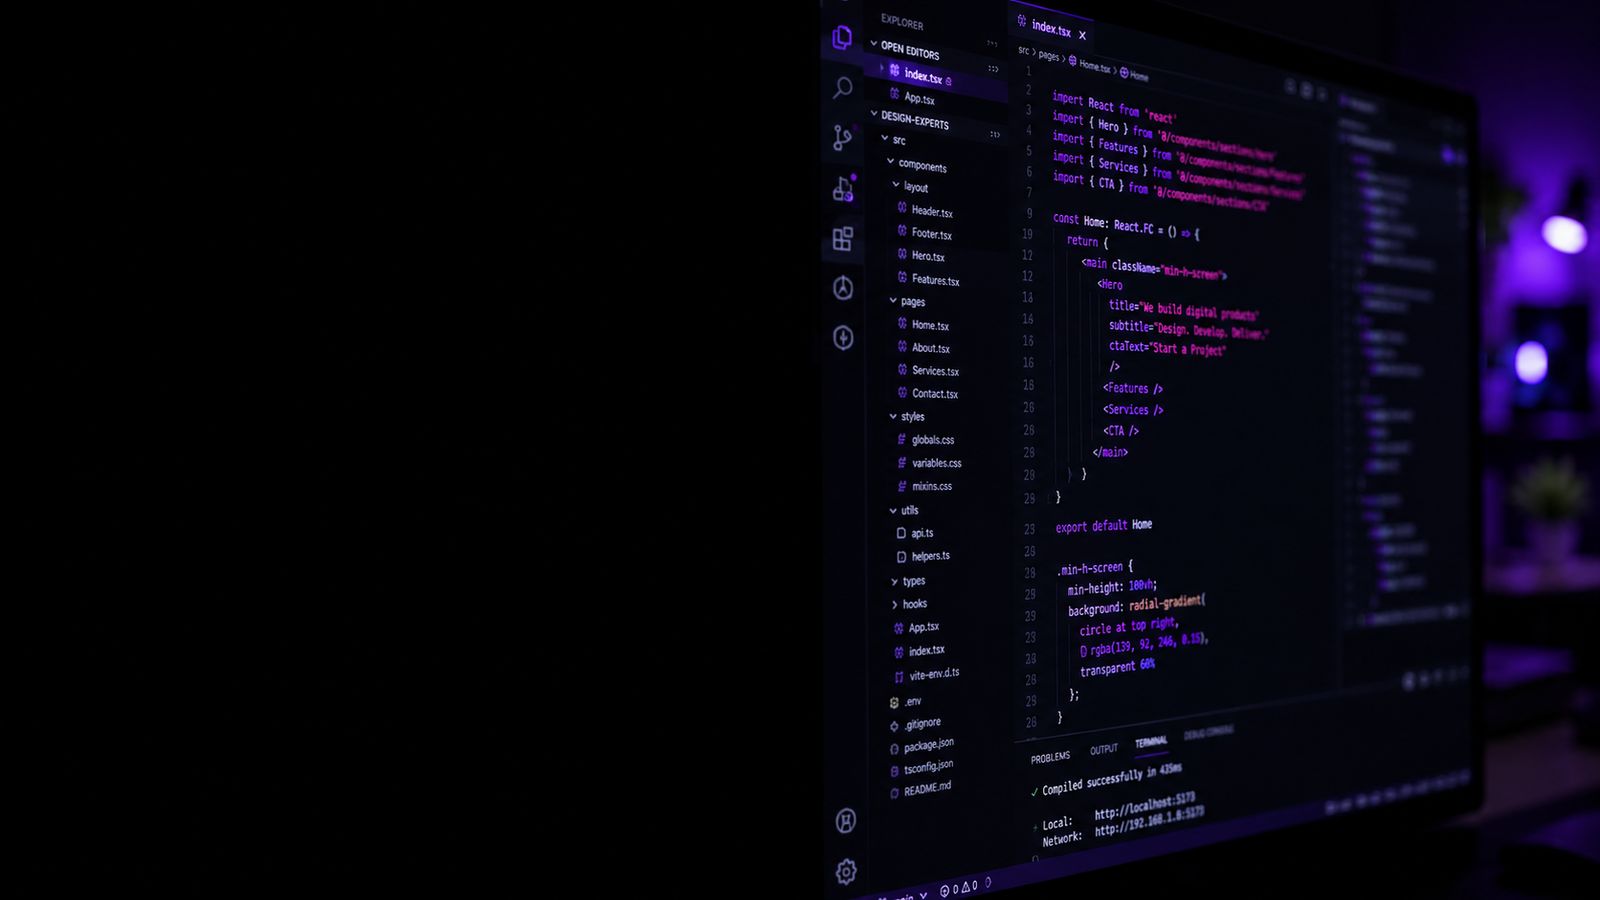Select the TERMINAL panel tab
The image size is (1600, 900).
pyautogui.click(x=1151, y=742)
